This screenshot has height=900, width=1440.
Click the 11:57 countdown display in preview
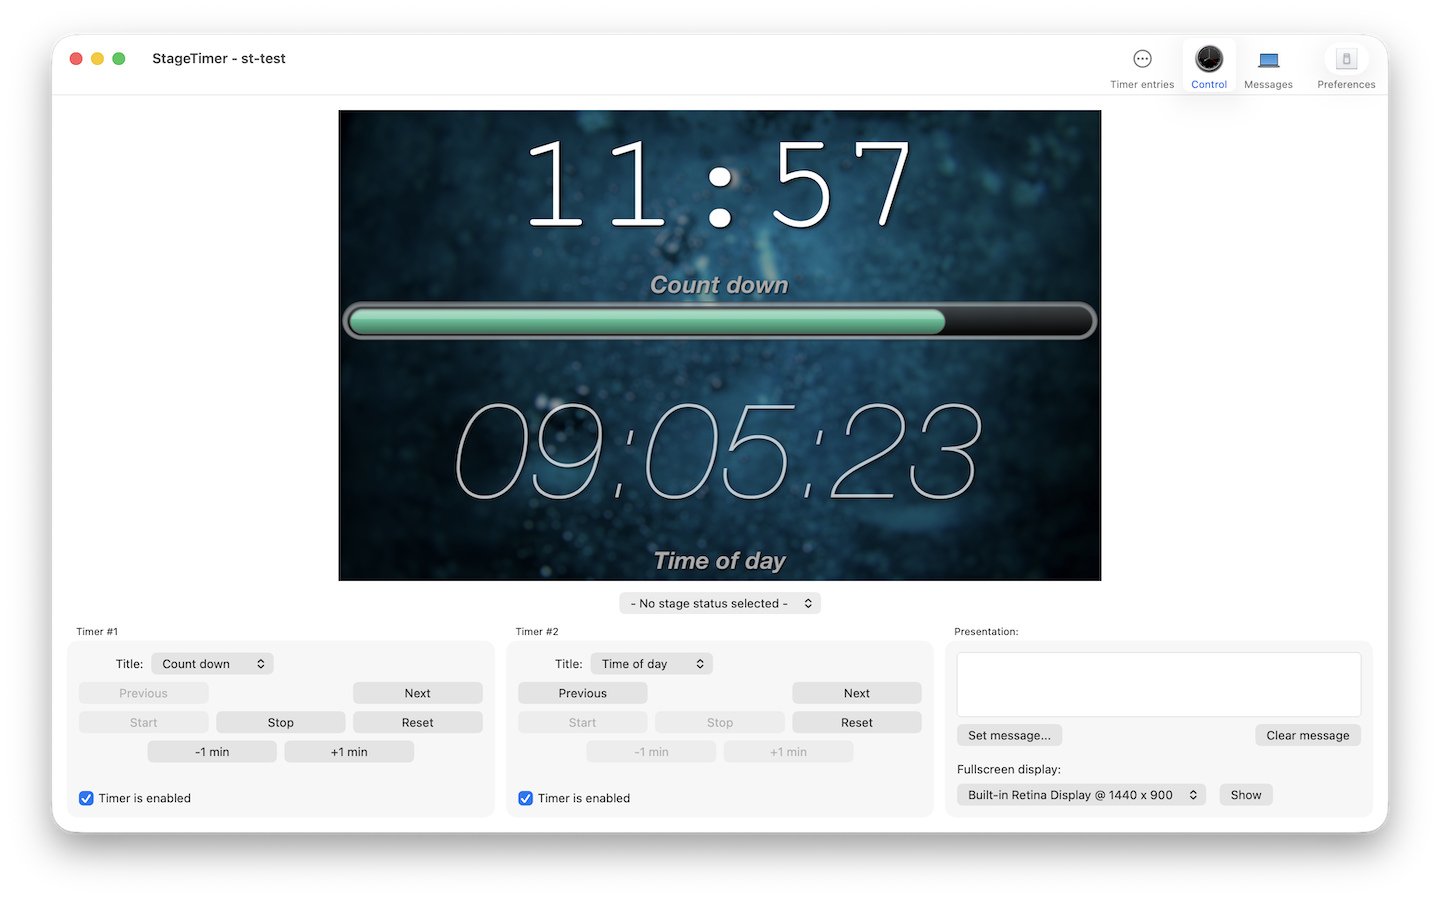pos(718,184)
